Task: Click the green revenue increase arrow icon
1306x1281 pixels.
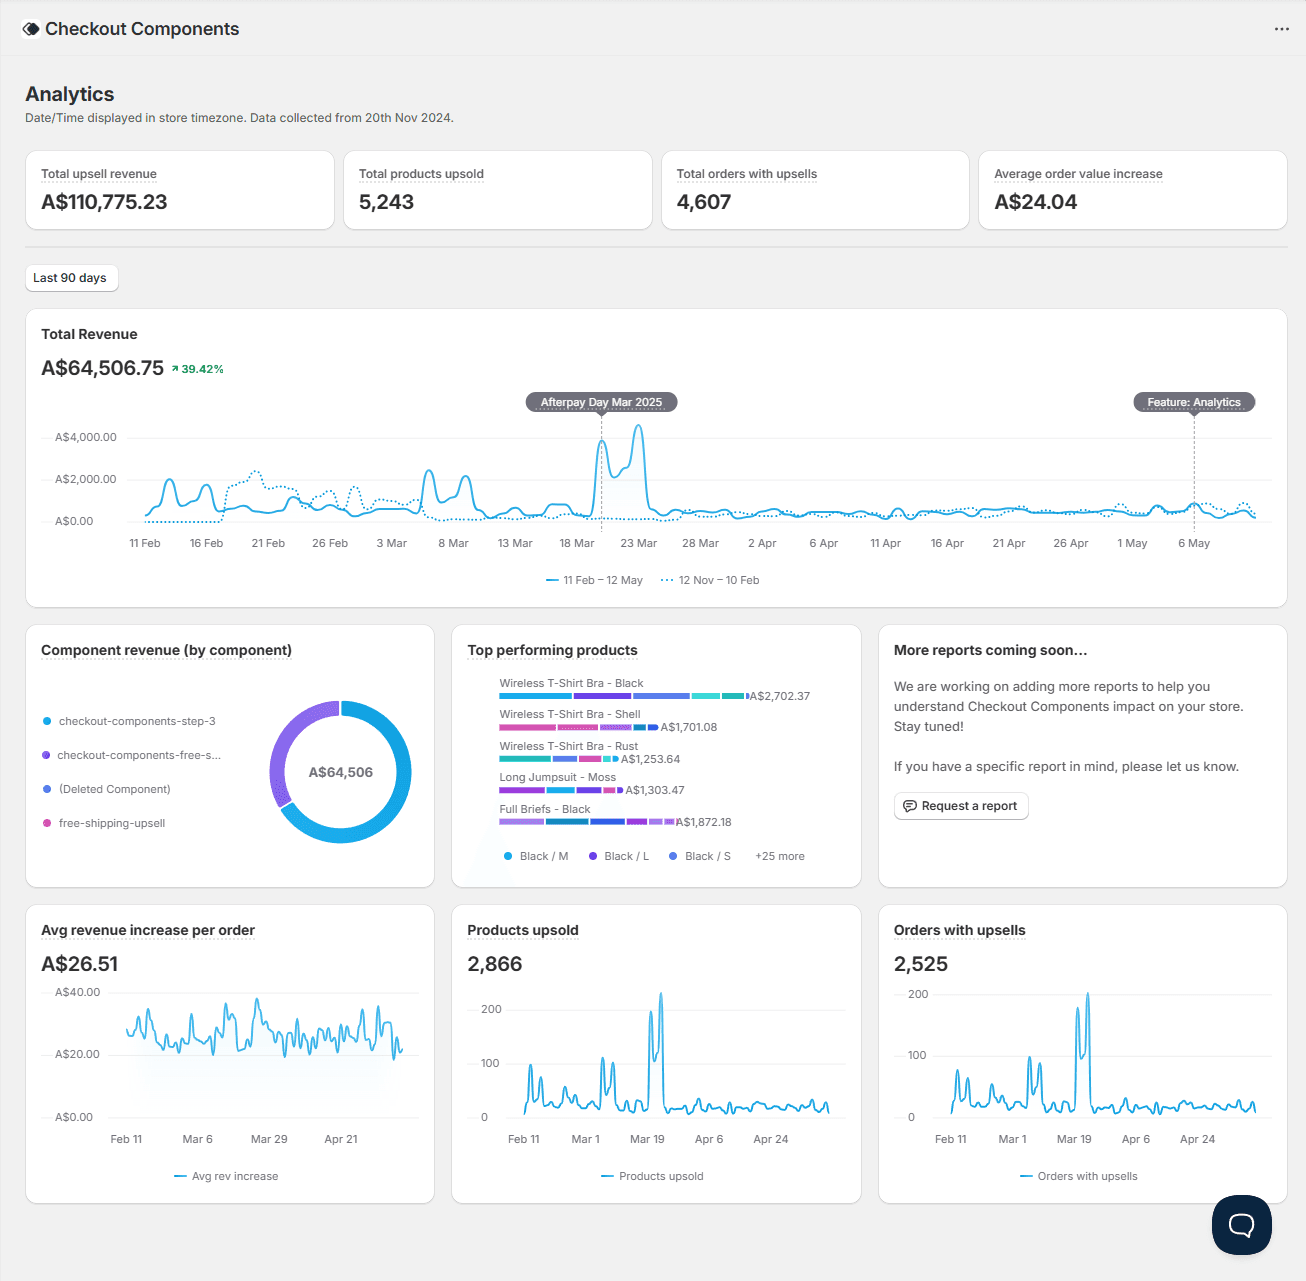Action: point(175,369)
